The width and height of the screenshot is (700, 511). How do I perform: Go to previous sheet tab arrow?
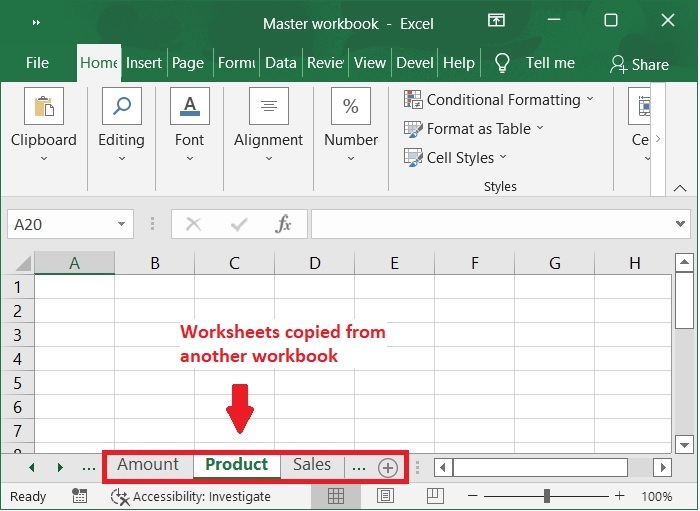click(31, 468)
